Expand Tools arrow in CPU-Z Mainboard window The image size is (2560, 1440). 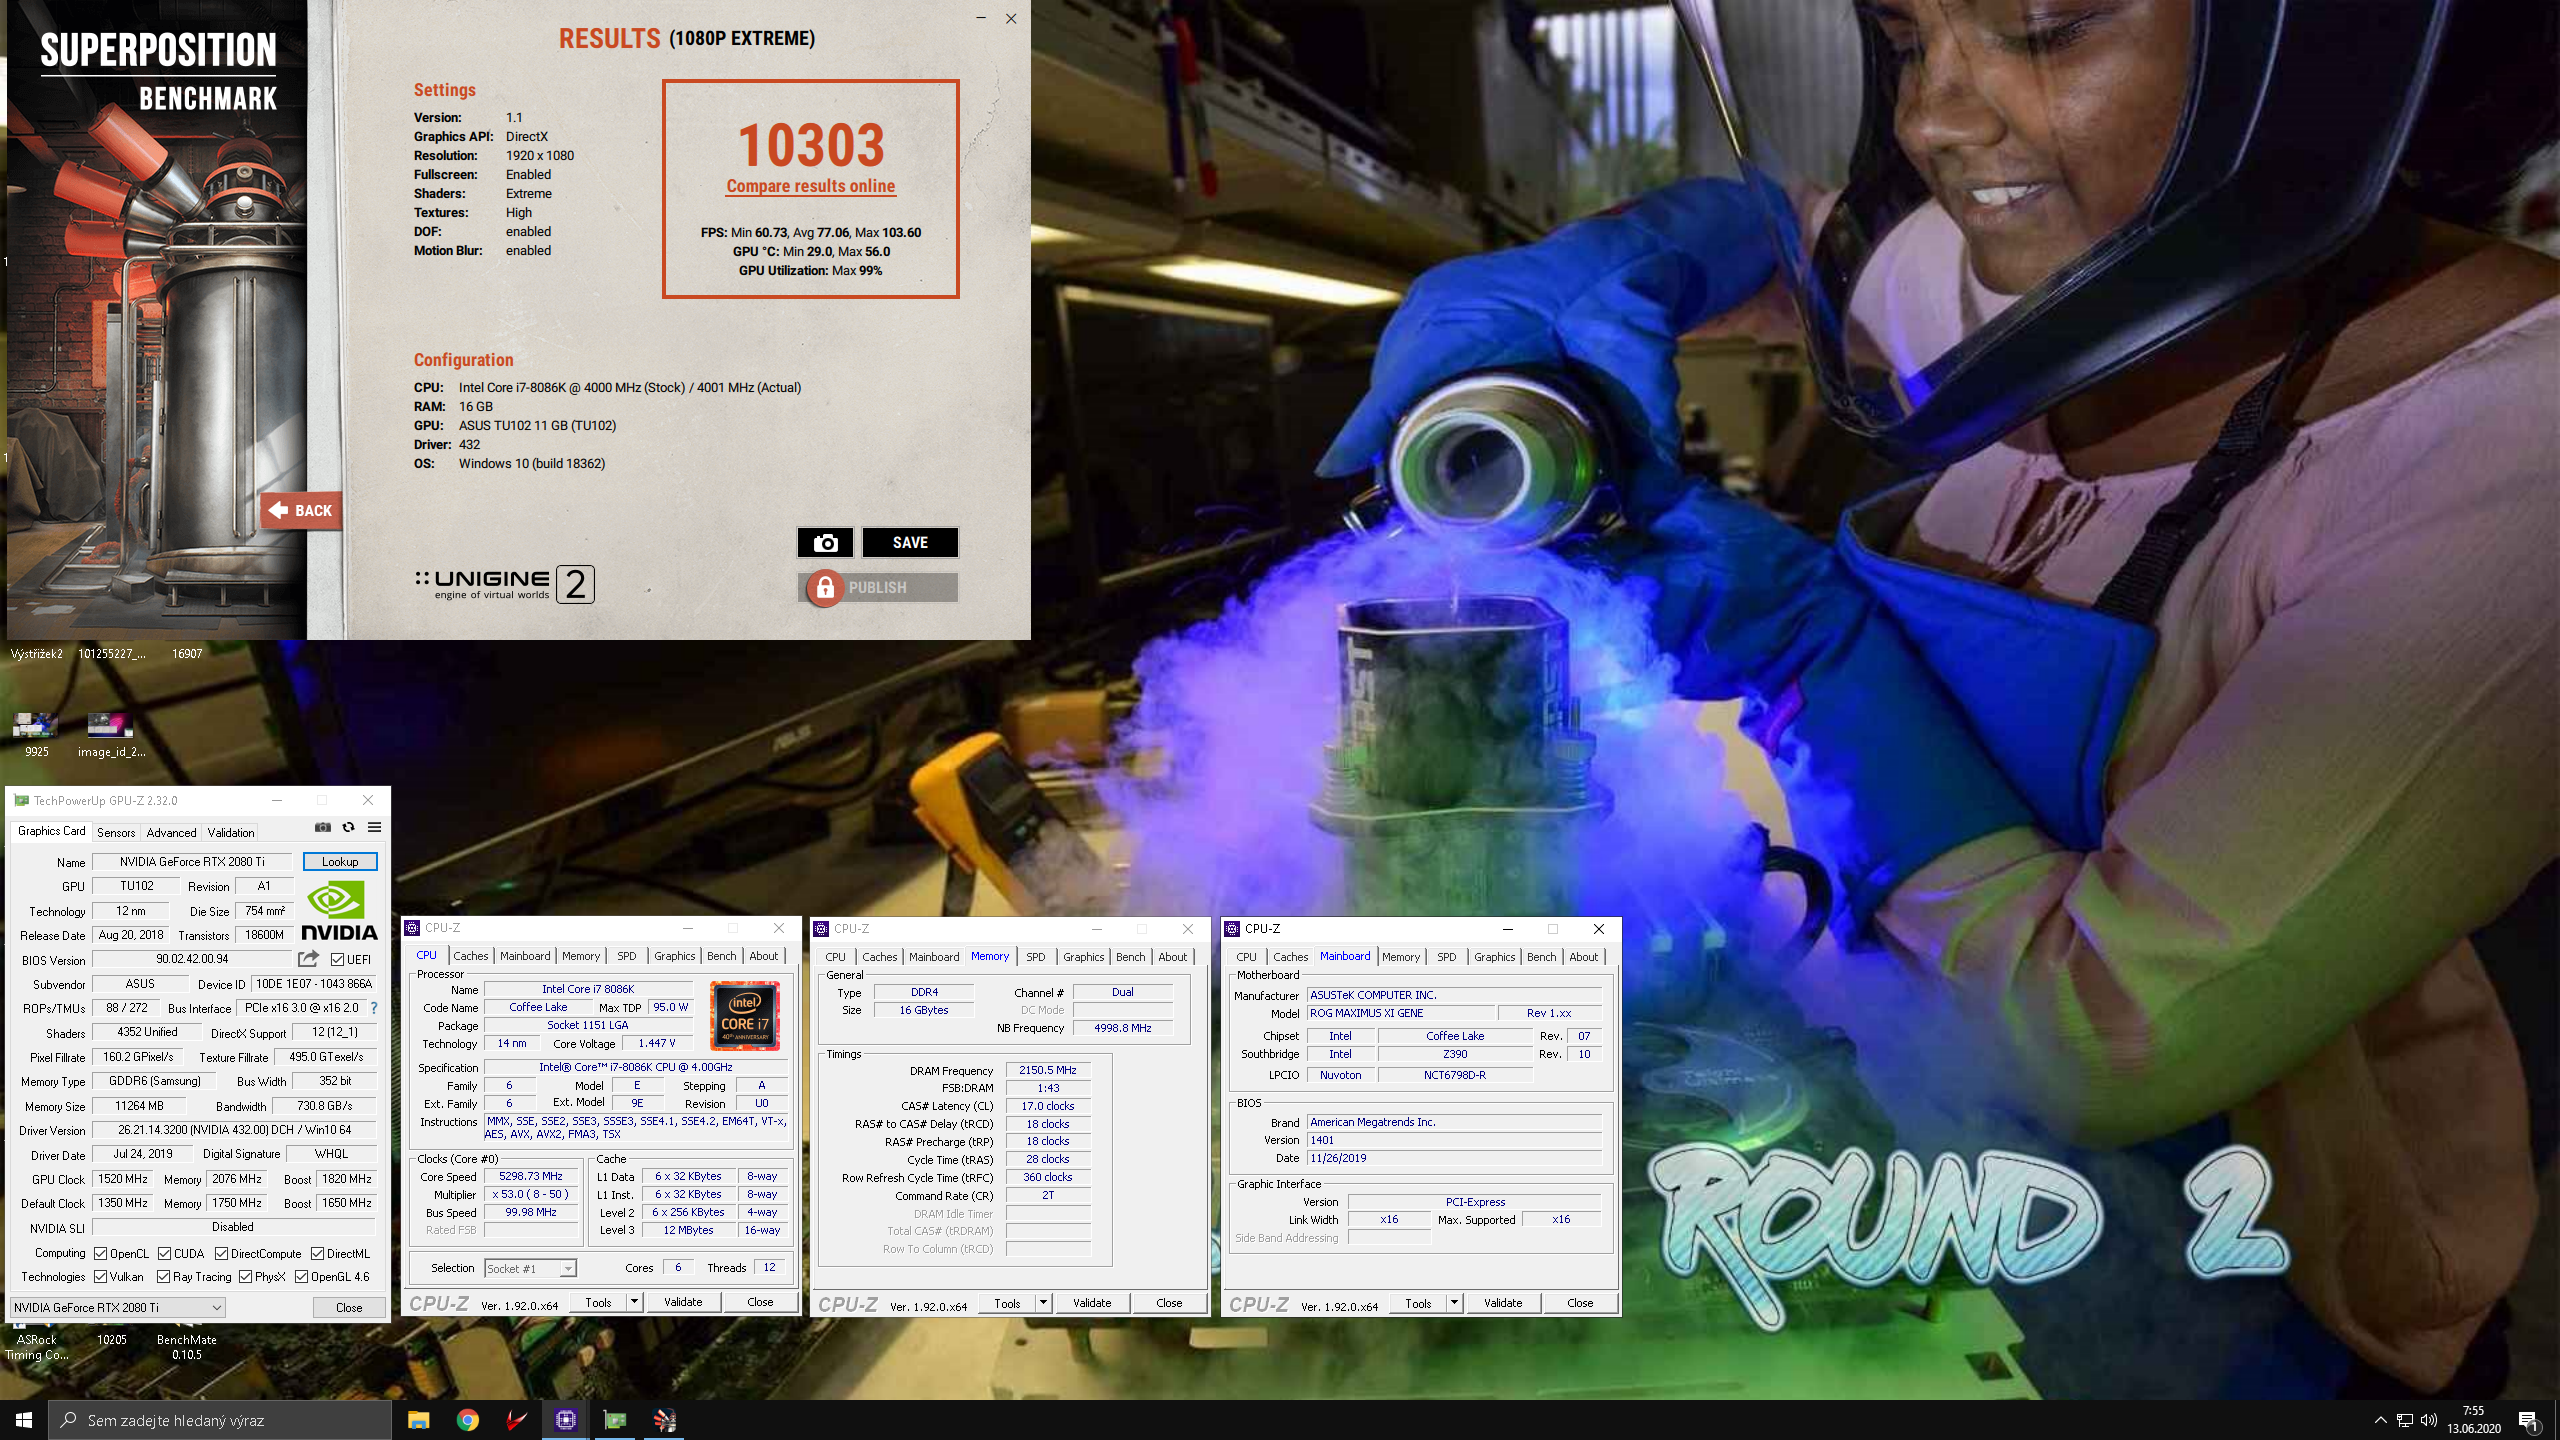pos(1454,1303)
